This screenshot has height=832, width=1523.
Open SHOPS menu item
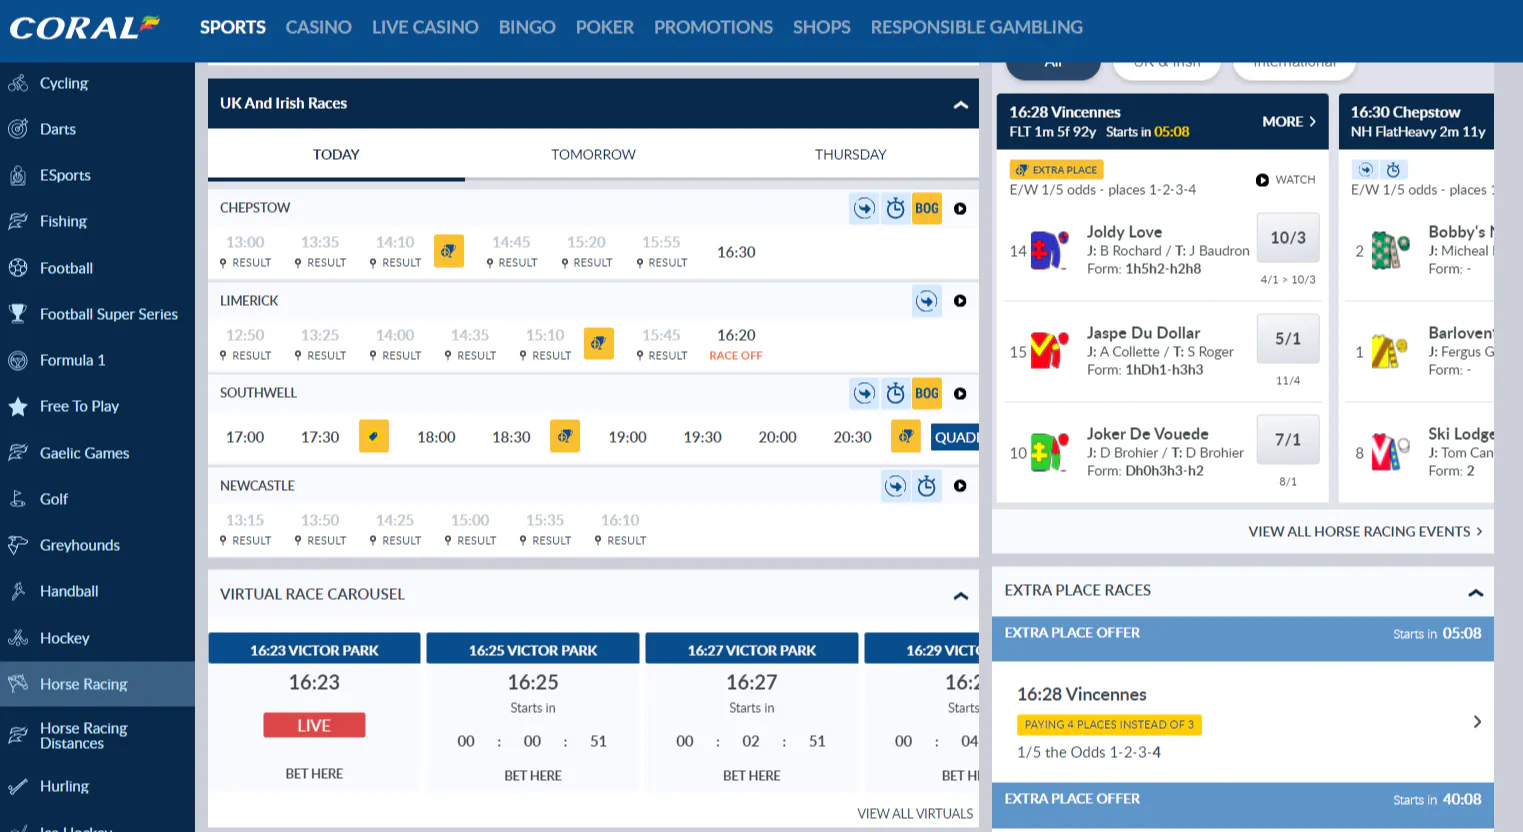click(x=821, y=27)
